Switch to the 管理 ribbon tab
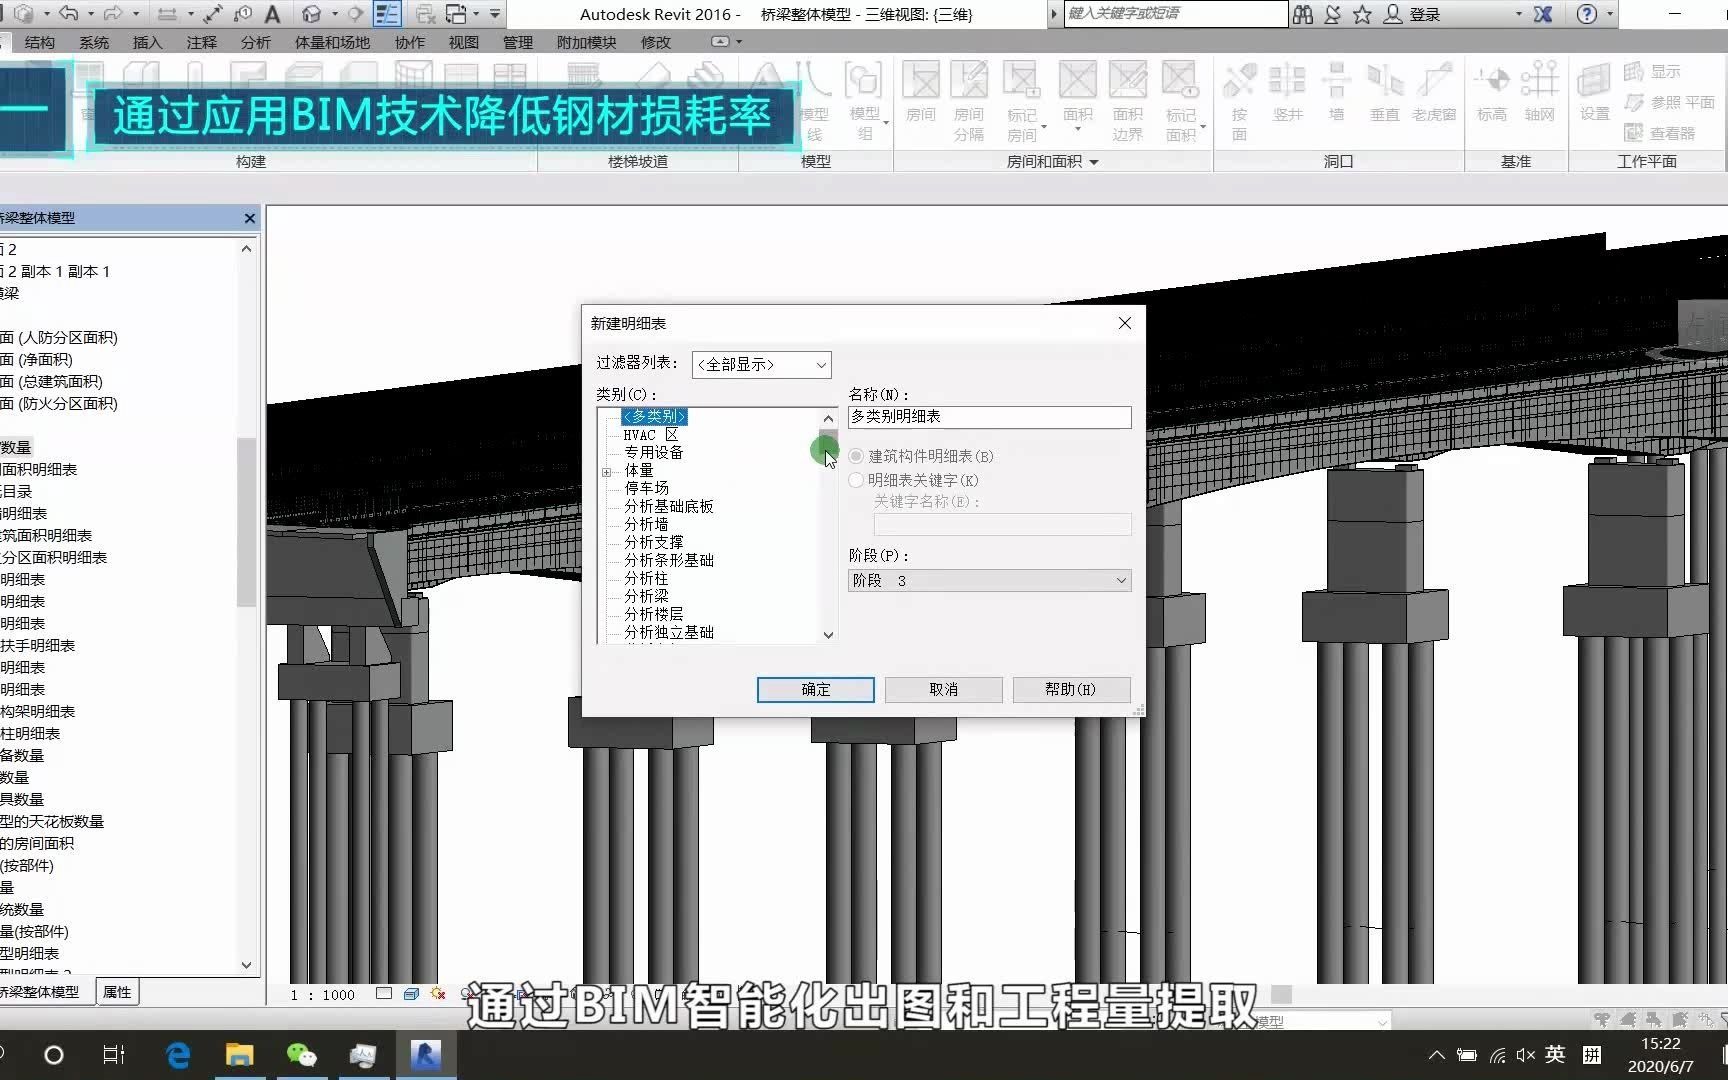1728x1080 pixels. tap(518, 42)
